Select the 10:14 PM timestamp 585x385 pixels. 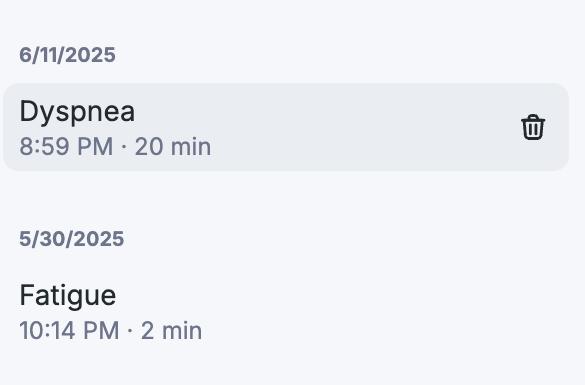click(x=69, y=331)
